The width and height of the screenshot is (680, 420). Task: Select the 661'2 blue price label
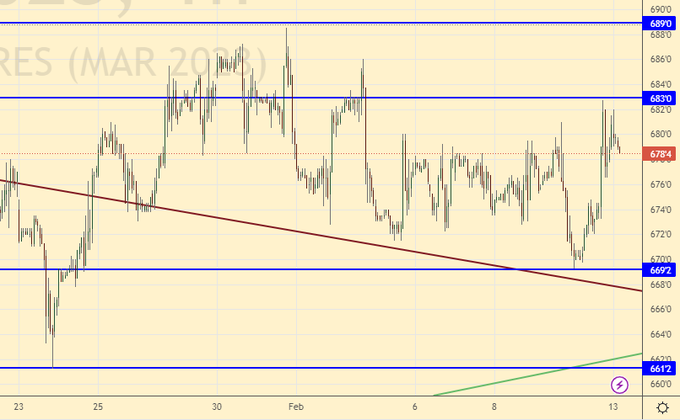[x=661, y=368]
